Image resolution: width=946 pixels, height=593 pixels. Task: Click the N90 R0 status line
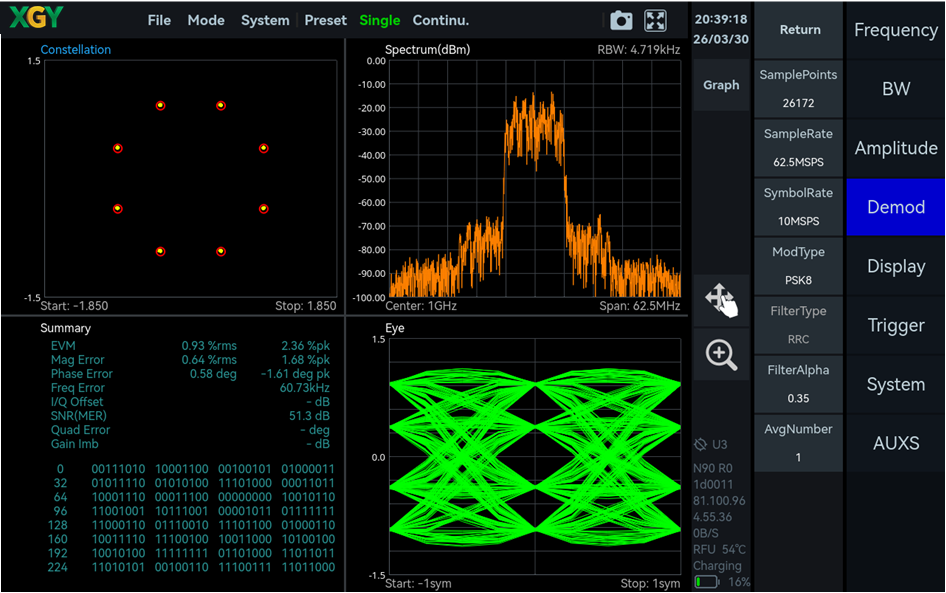tap(713, 468)
